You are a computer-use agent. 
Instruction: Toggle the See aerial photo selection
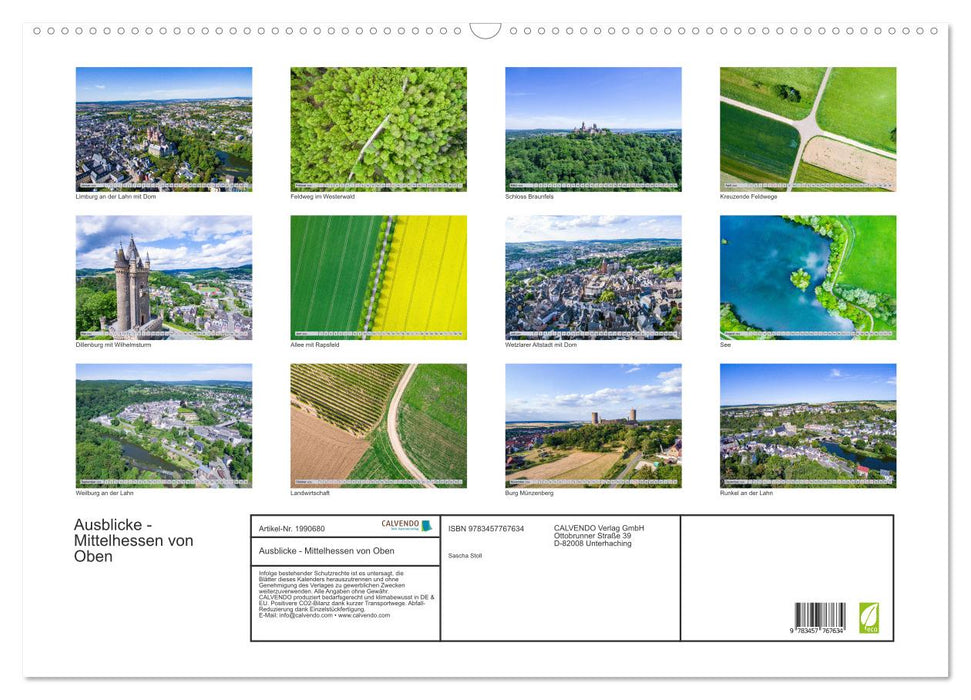point(807,277)
